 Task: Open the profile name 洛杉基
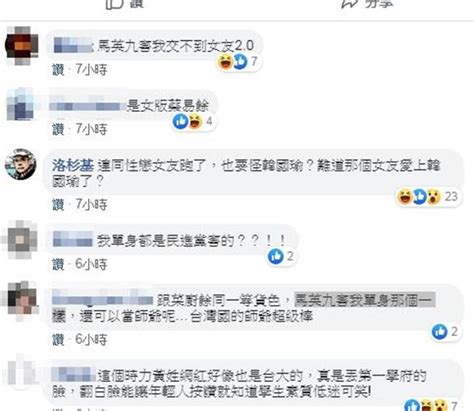[x=73, y=165]
